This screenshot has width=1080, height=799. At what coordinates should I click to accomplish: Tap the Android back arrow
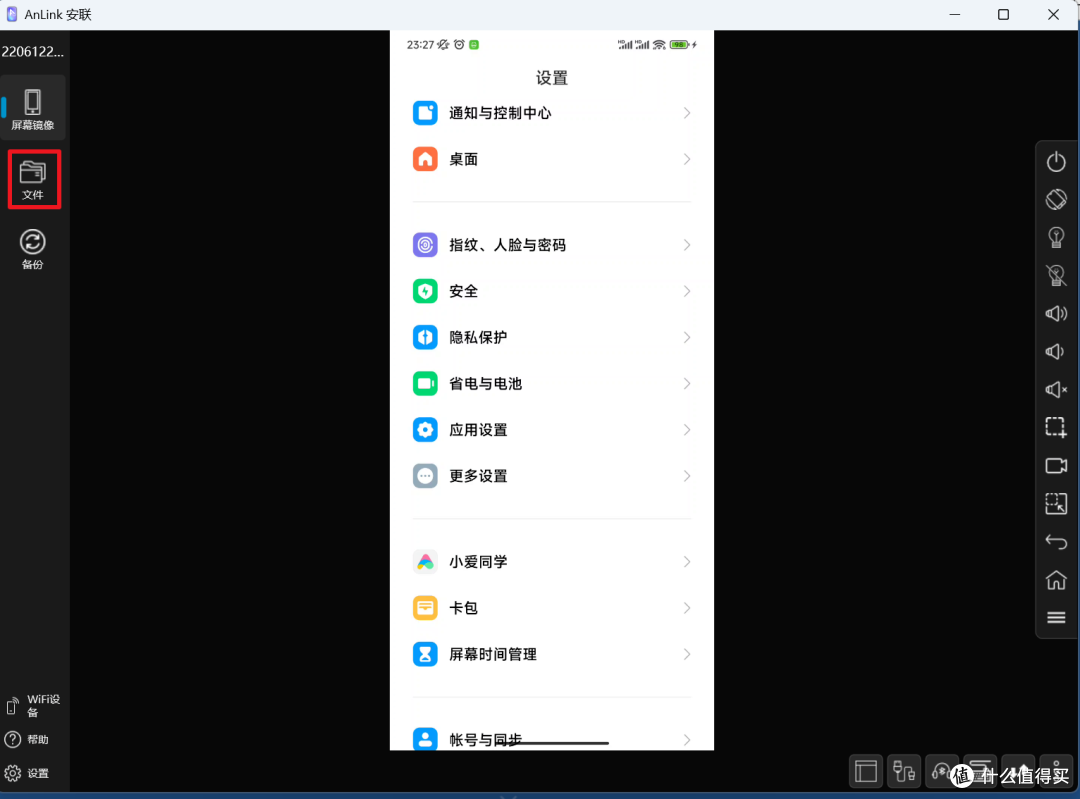[x=1056, y=541]
